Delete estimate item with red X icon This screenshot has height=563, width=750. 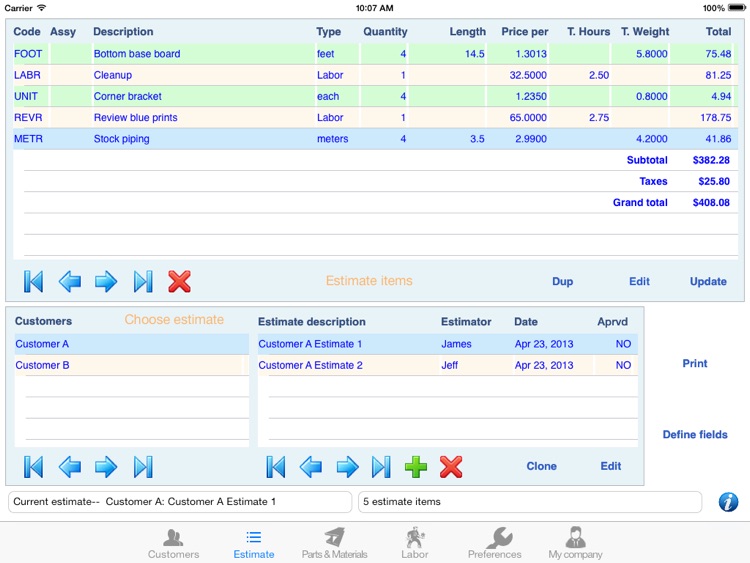(x=179, y=282)
